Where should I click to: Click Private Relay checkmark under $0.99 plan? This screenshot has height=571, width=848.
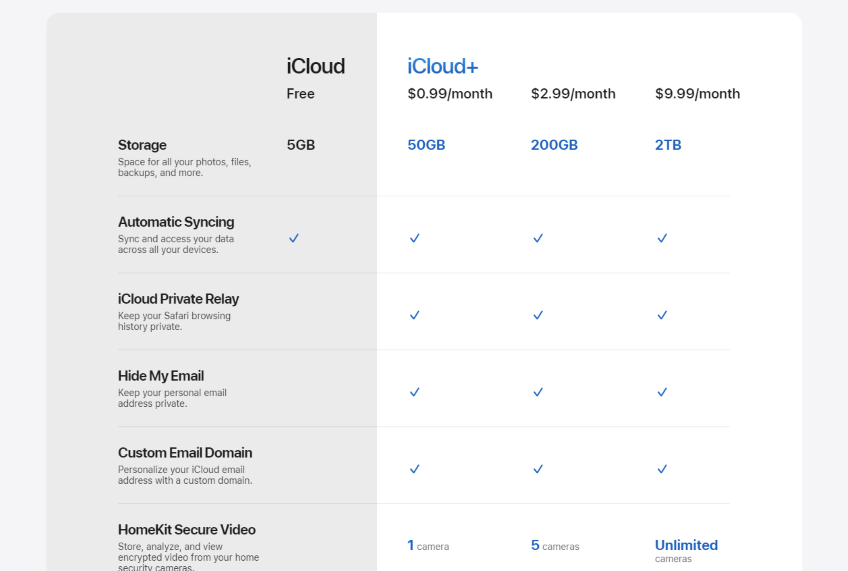(414, 315)
